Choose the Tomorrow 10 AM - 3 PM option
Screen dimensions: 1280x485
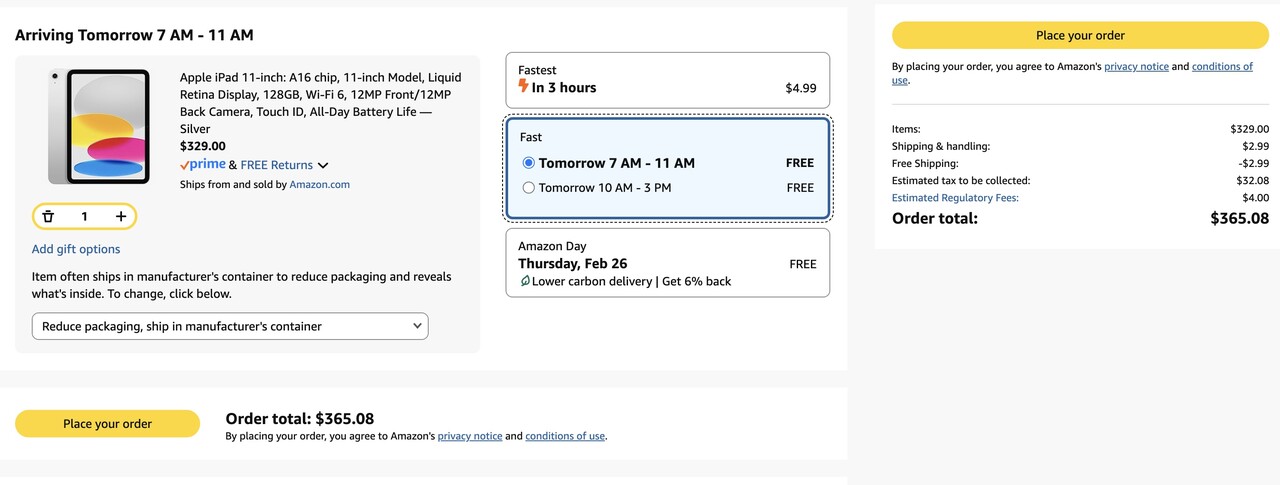pyautogui.click(x=529, y=188)
